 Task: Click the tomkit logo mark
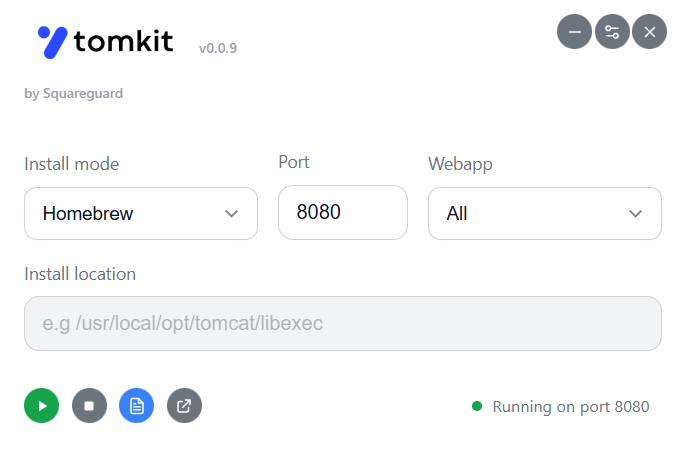52,41
